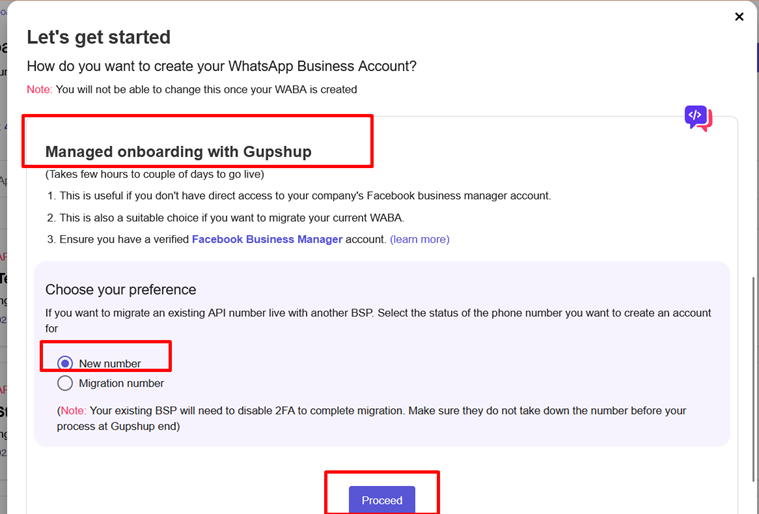Choose the Migration number radio option

(65, 383)
